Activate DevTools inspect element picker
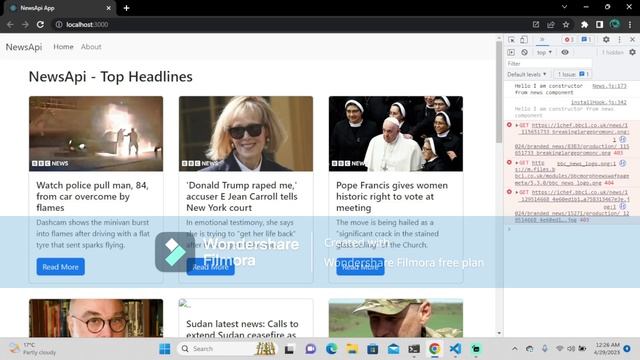This screenshot has height=360, width=640. [511, 40]
